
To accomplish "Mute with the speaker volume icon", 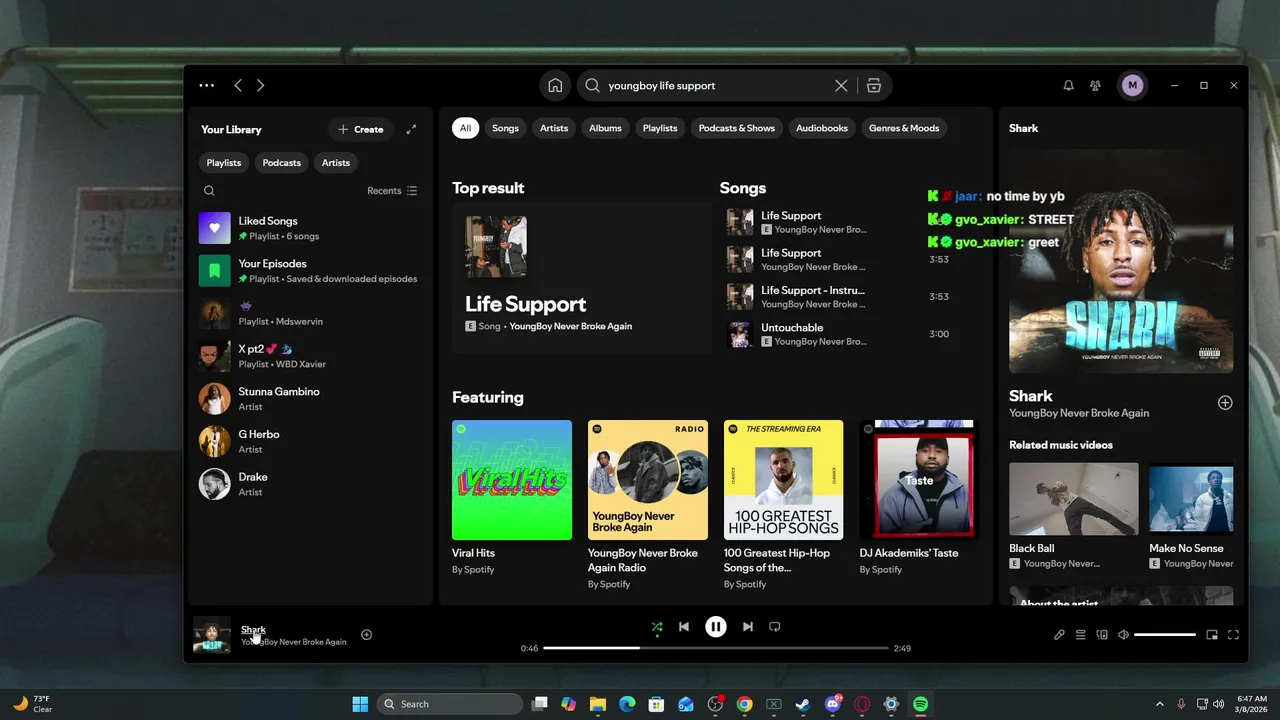I will coord(1123,635).
